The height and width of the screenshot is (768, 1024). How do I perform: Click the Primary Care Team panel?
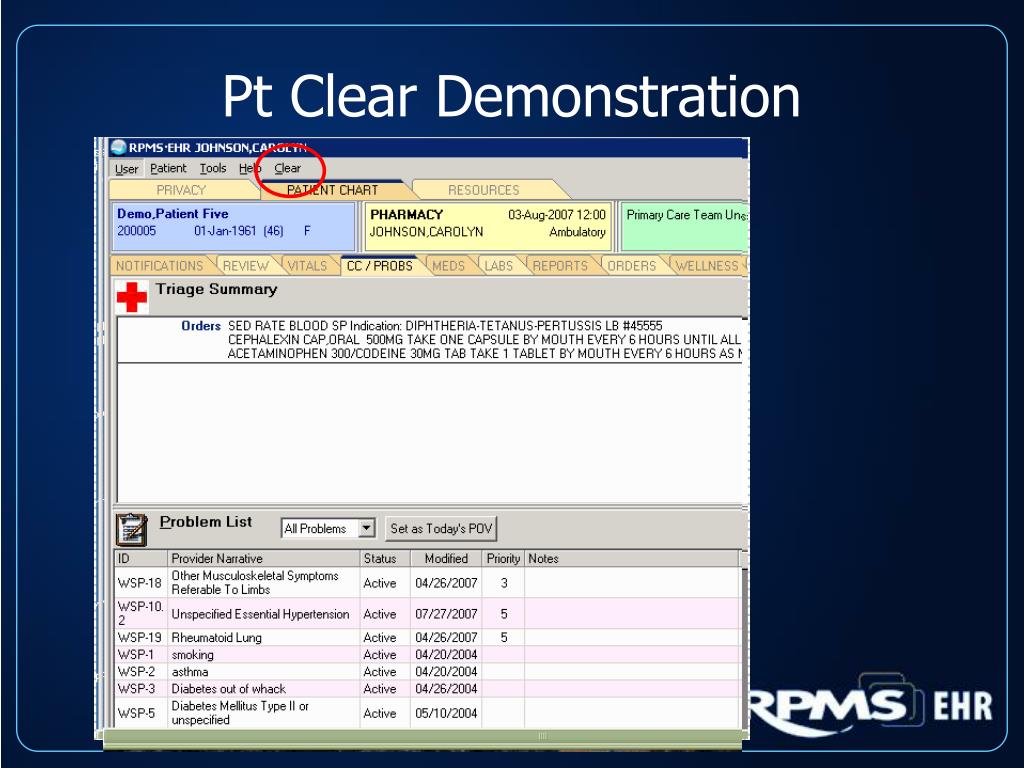684,227
